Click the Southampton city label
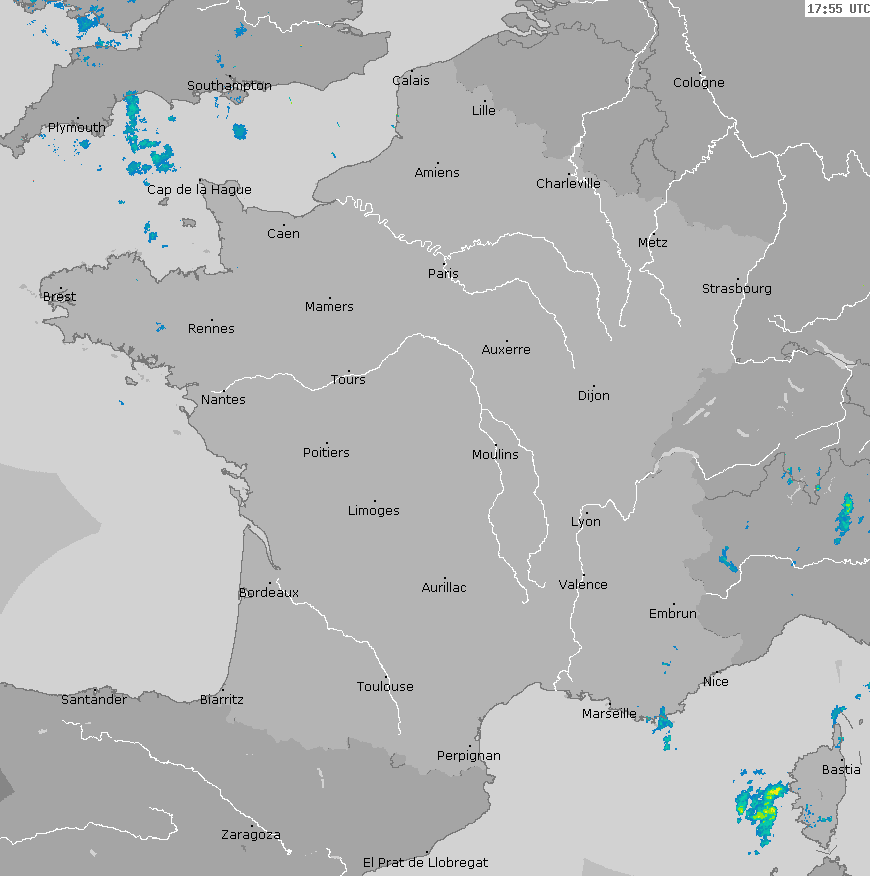The width and height of the screenshot is (870, 876). 229,85
